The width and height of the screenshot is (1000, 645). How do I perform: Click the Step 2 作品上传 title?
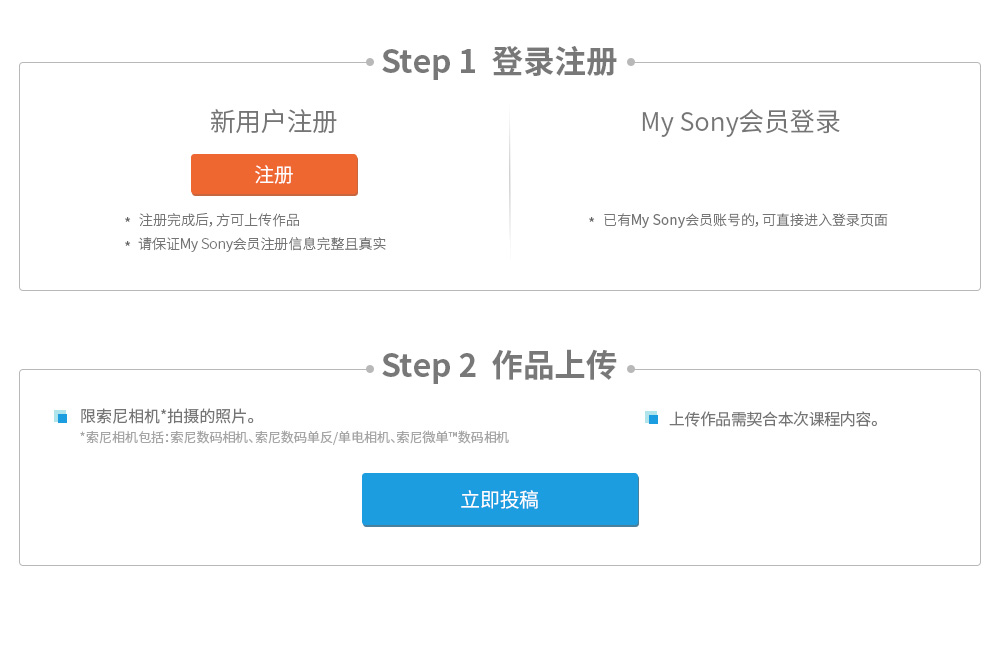pyautogui.click(x=499, y=366)
